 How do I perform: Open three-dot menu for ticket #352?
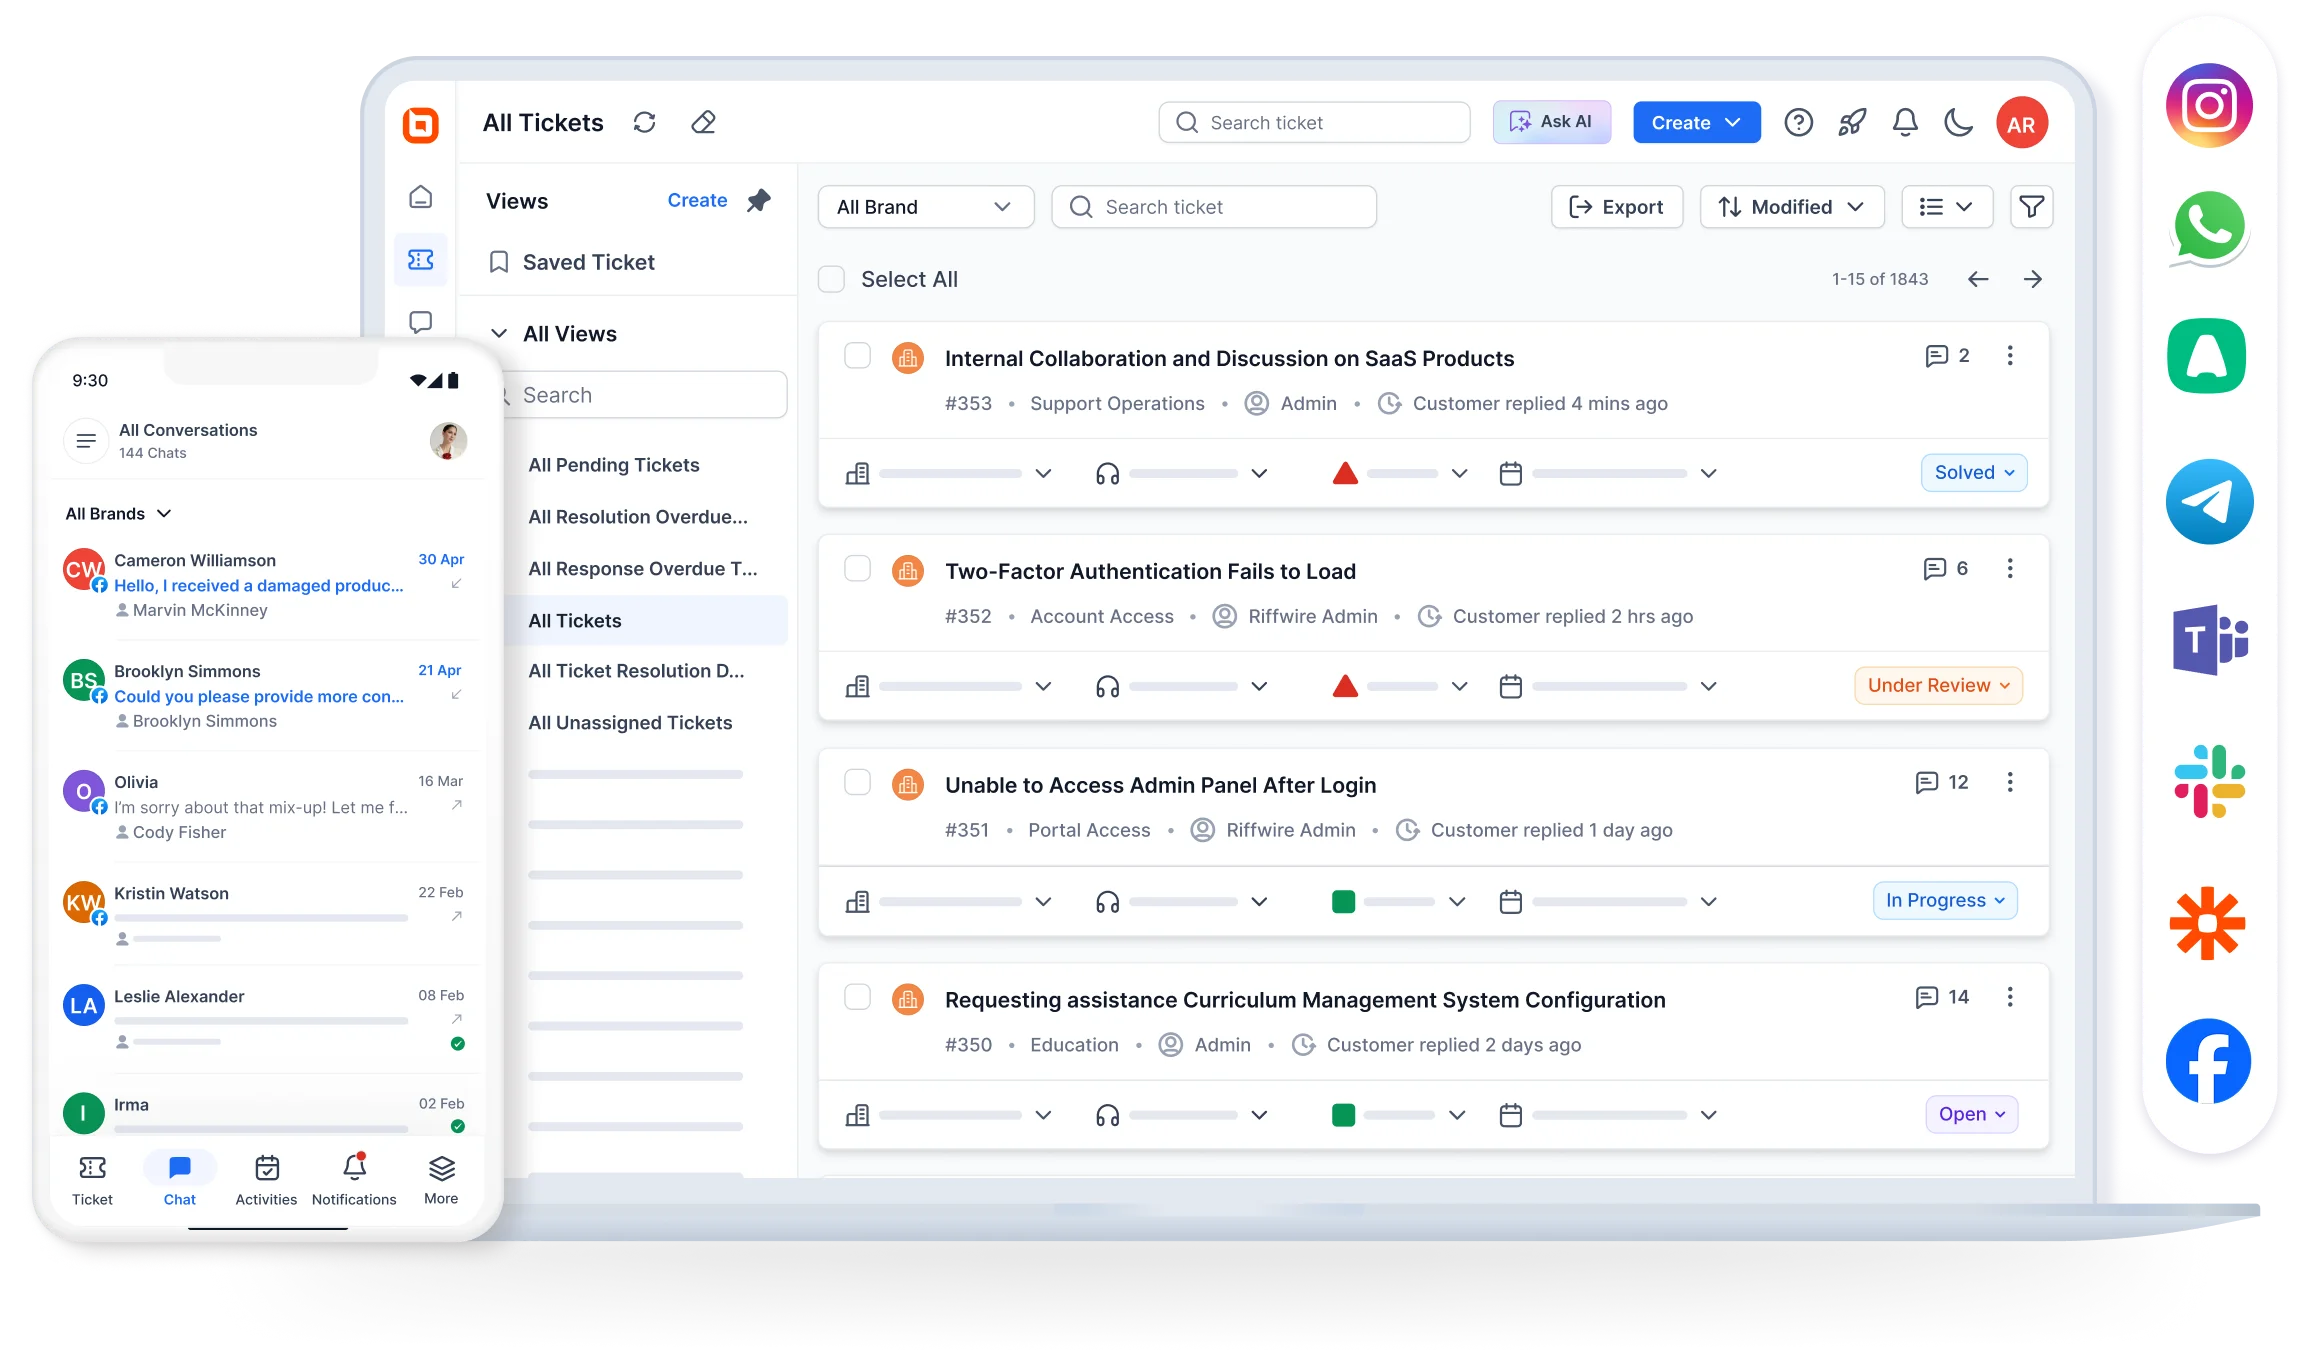pos(2010,569)
